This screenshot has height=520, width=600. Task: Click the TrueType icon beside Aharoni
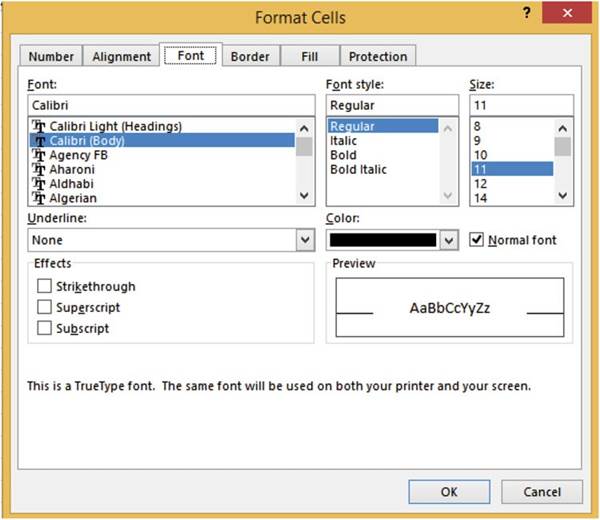[x=40, y=170]
